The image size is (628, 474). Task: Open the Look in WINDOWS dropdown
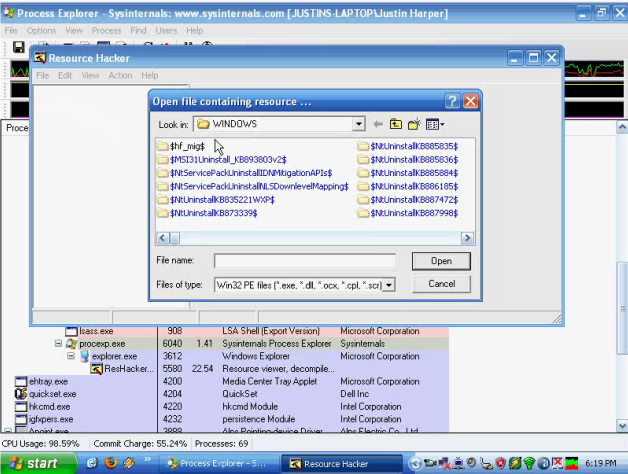(x=359, y=124)
